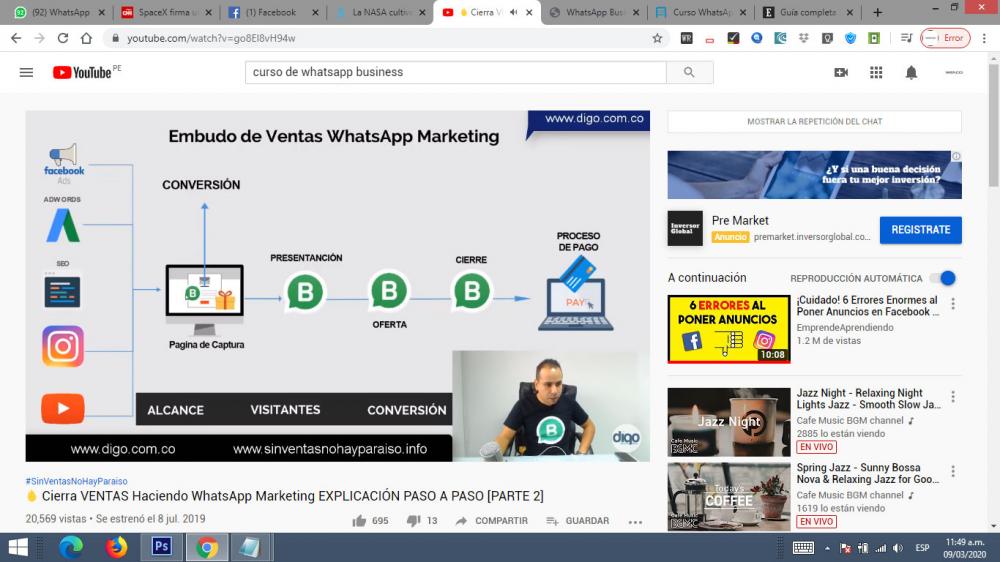Launch Photoshop from taskbar
Image resolution: width=1000 pixels, height=562 pixels.
(x=161, y=547)
